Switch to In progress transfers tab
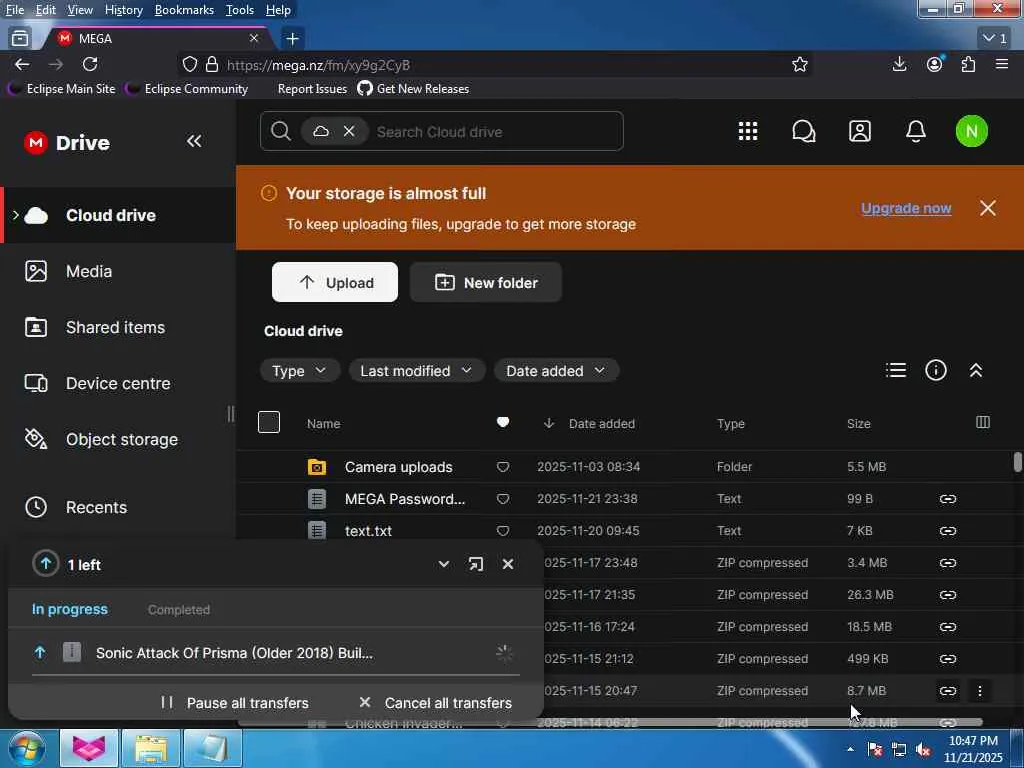Viewport: 1024px width, 768px height. 69,609
